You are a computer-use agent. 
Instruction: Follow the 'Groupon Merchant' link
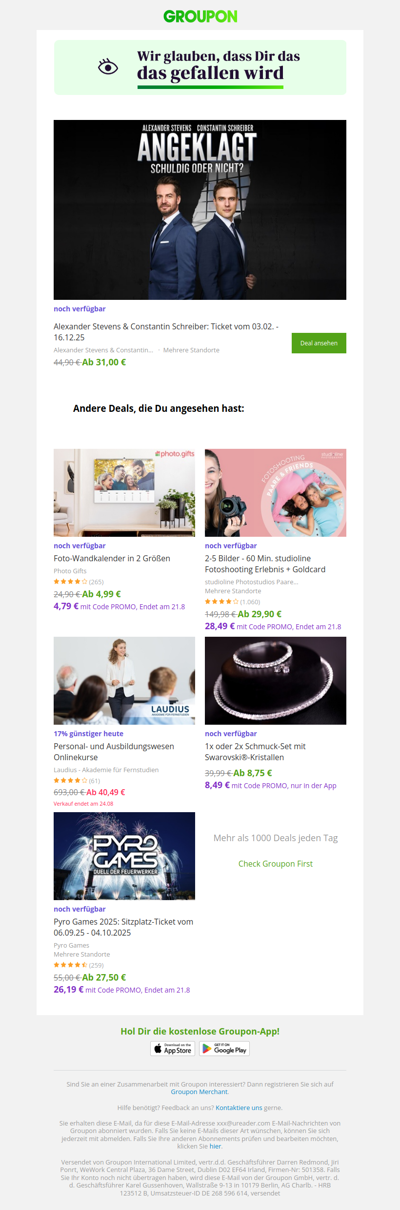pyautogui.click(x=199, y=1092)
